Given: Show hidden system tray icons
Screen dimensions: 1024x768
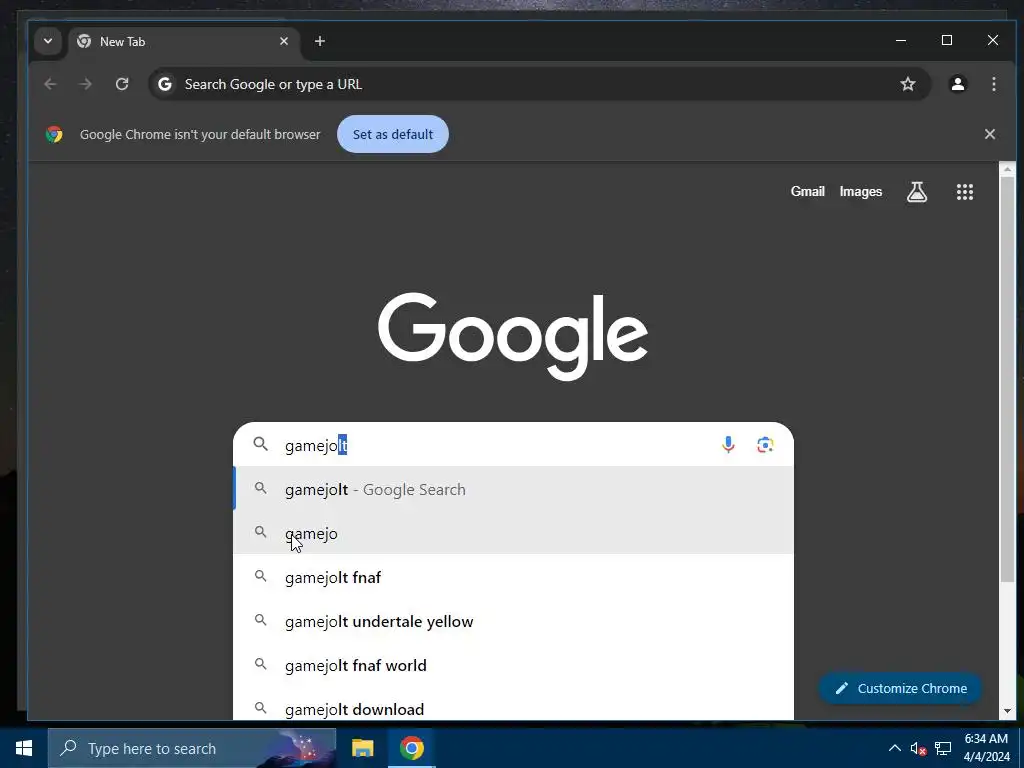Looking at the screenshot, I should click(895, 748).
